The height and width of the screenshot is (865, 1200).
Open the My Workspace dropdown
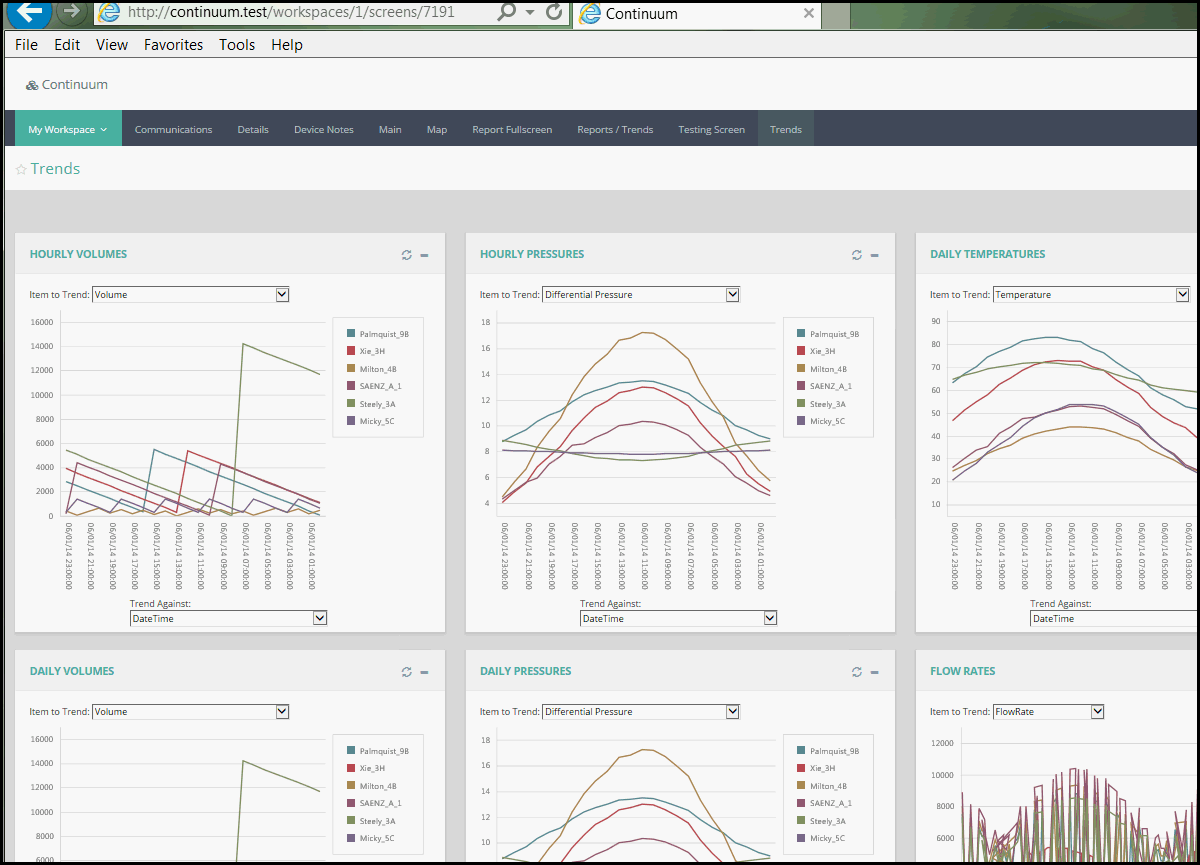click(x=68, y=129)
